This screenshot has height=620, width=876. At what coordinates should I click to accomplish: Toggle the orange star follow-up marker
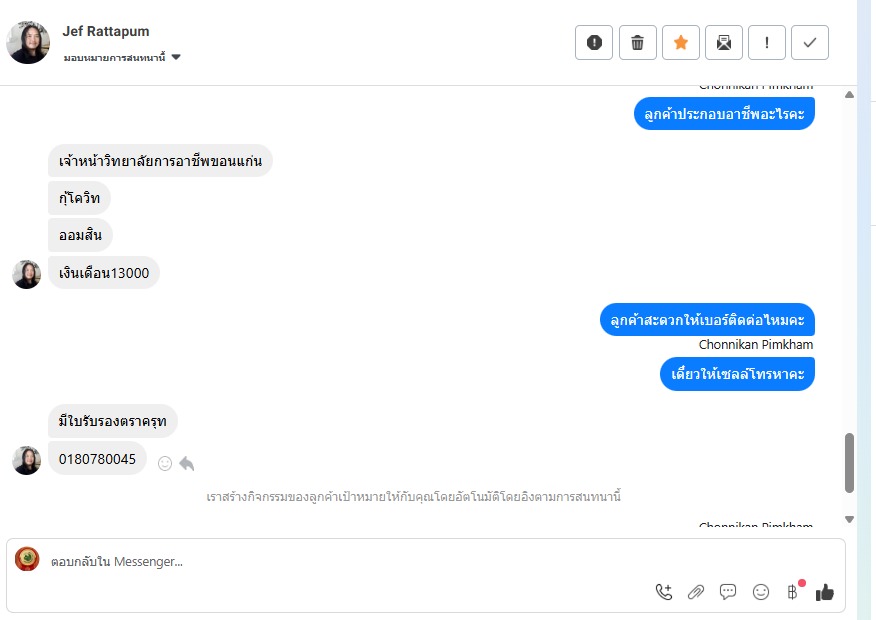tap(680, 42)
